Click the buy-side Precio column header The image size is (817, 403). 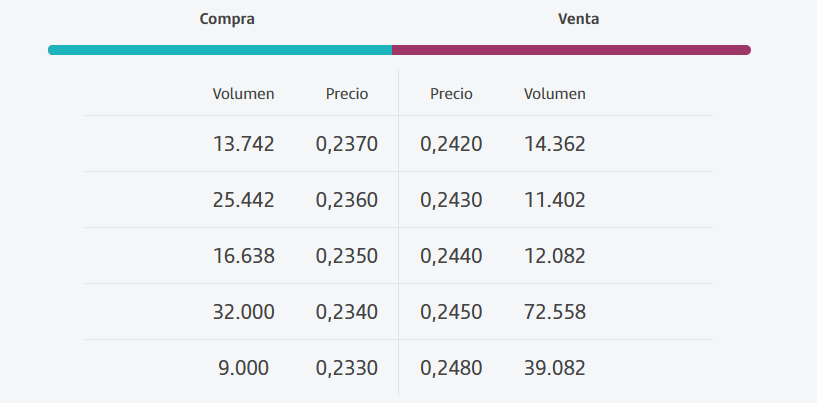pos(347,94)
